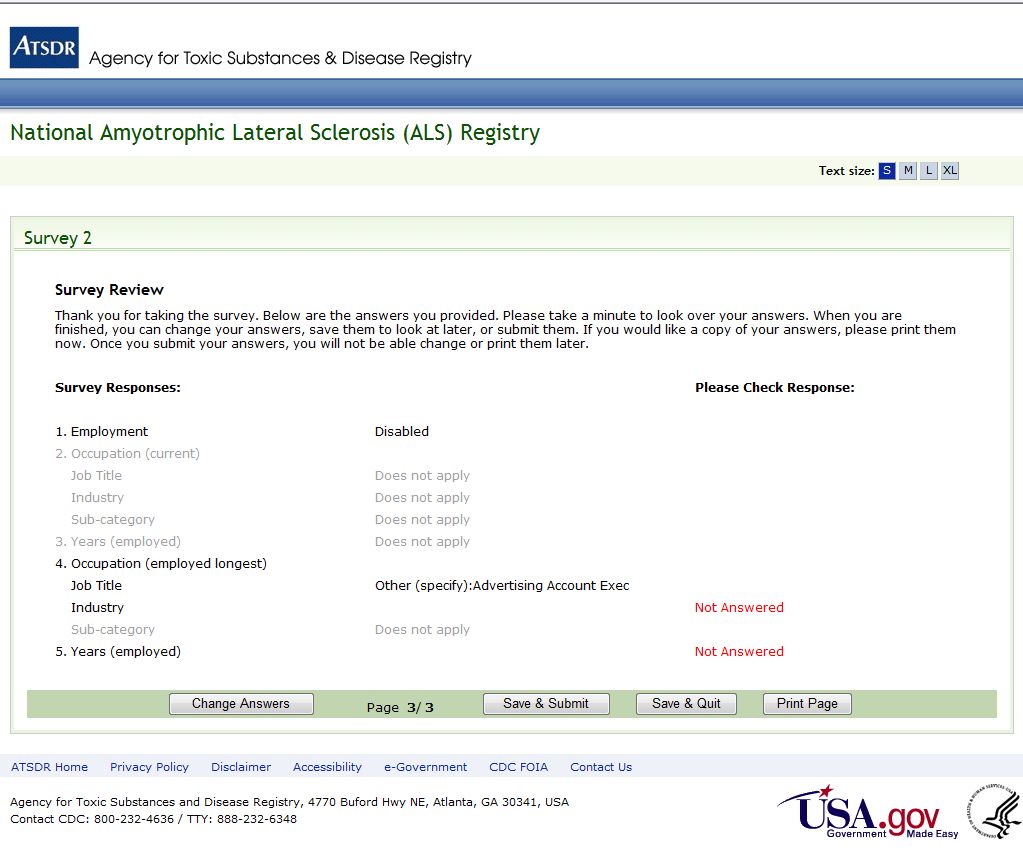Open the e-Government footer link
The image size is (1023, 857).
coord(425,767)
